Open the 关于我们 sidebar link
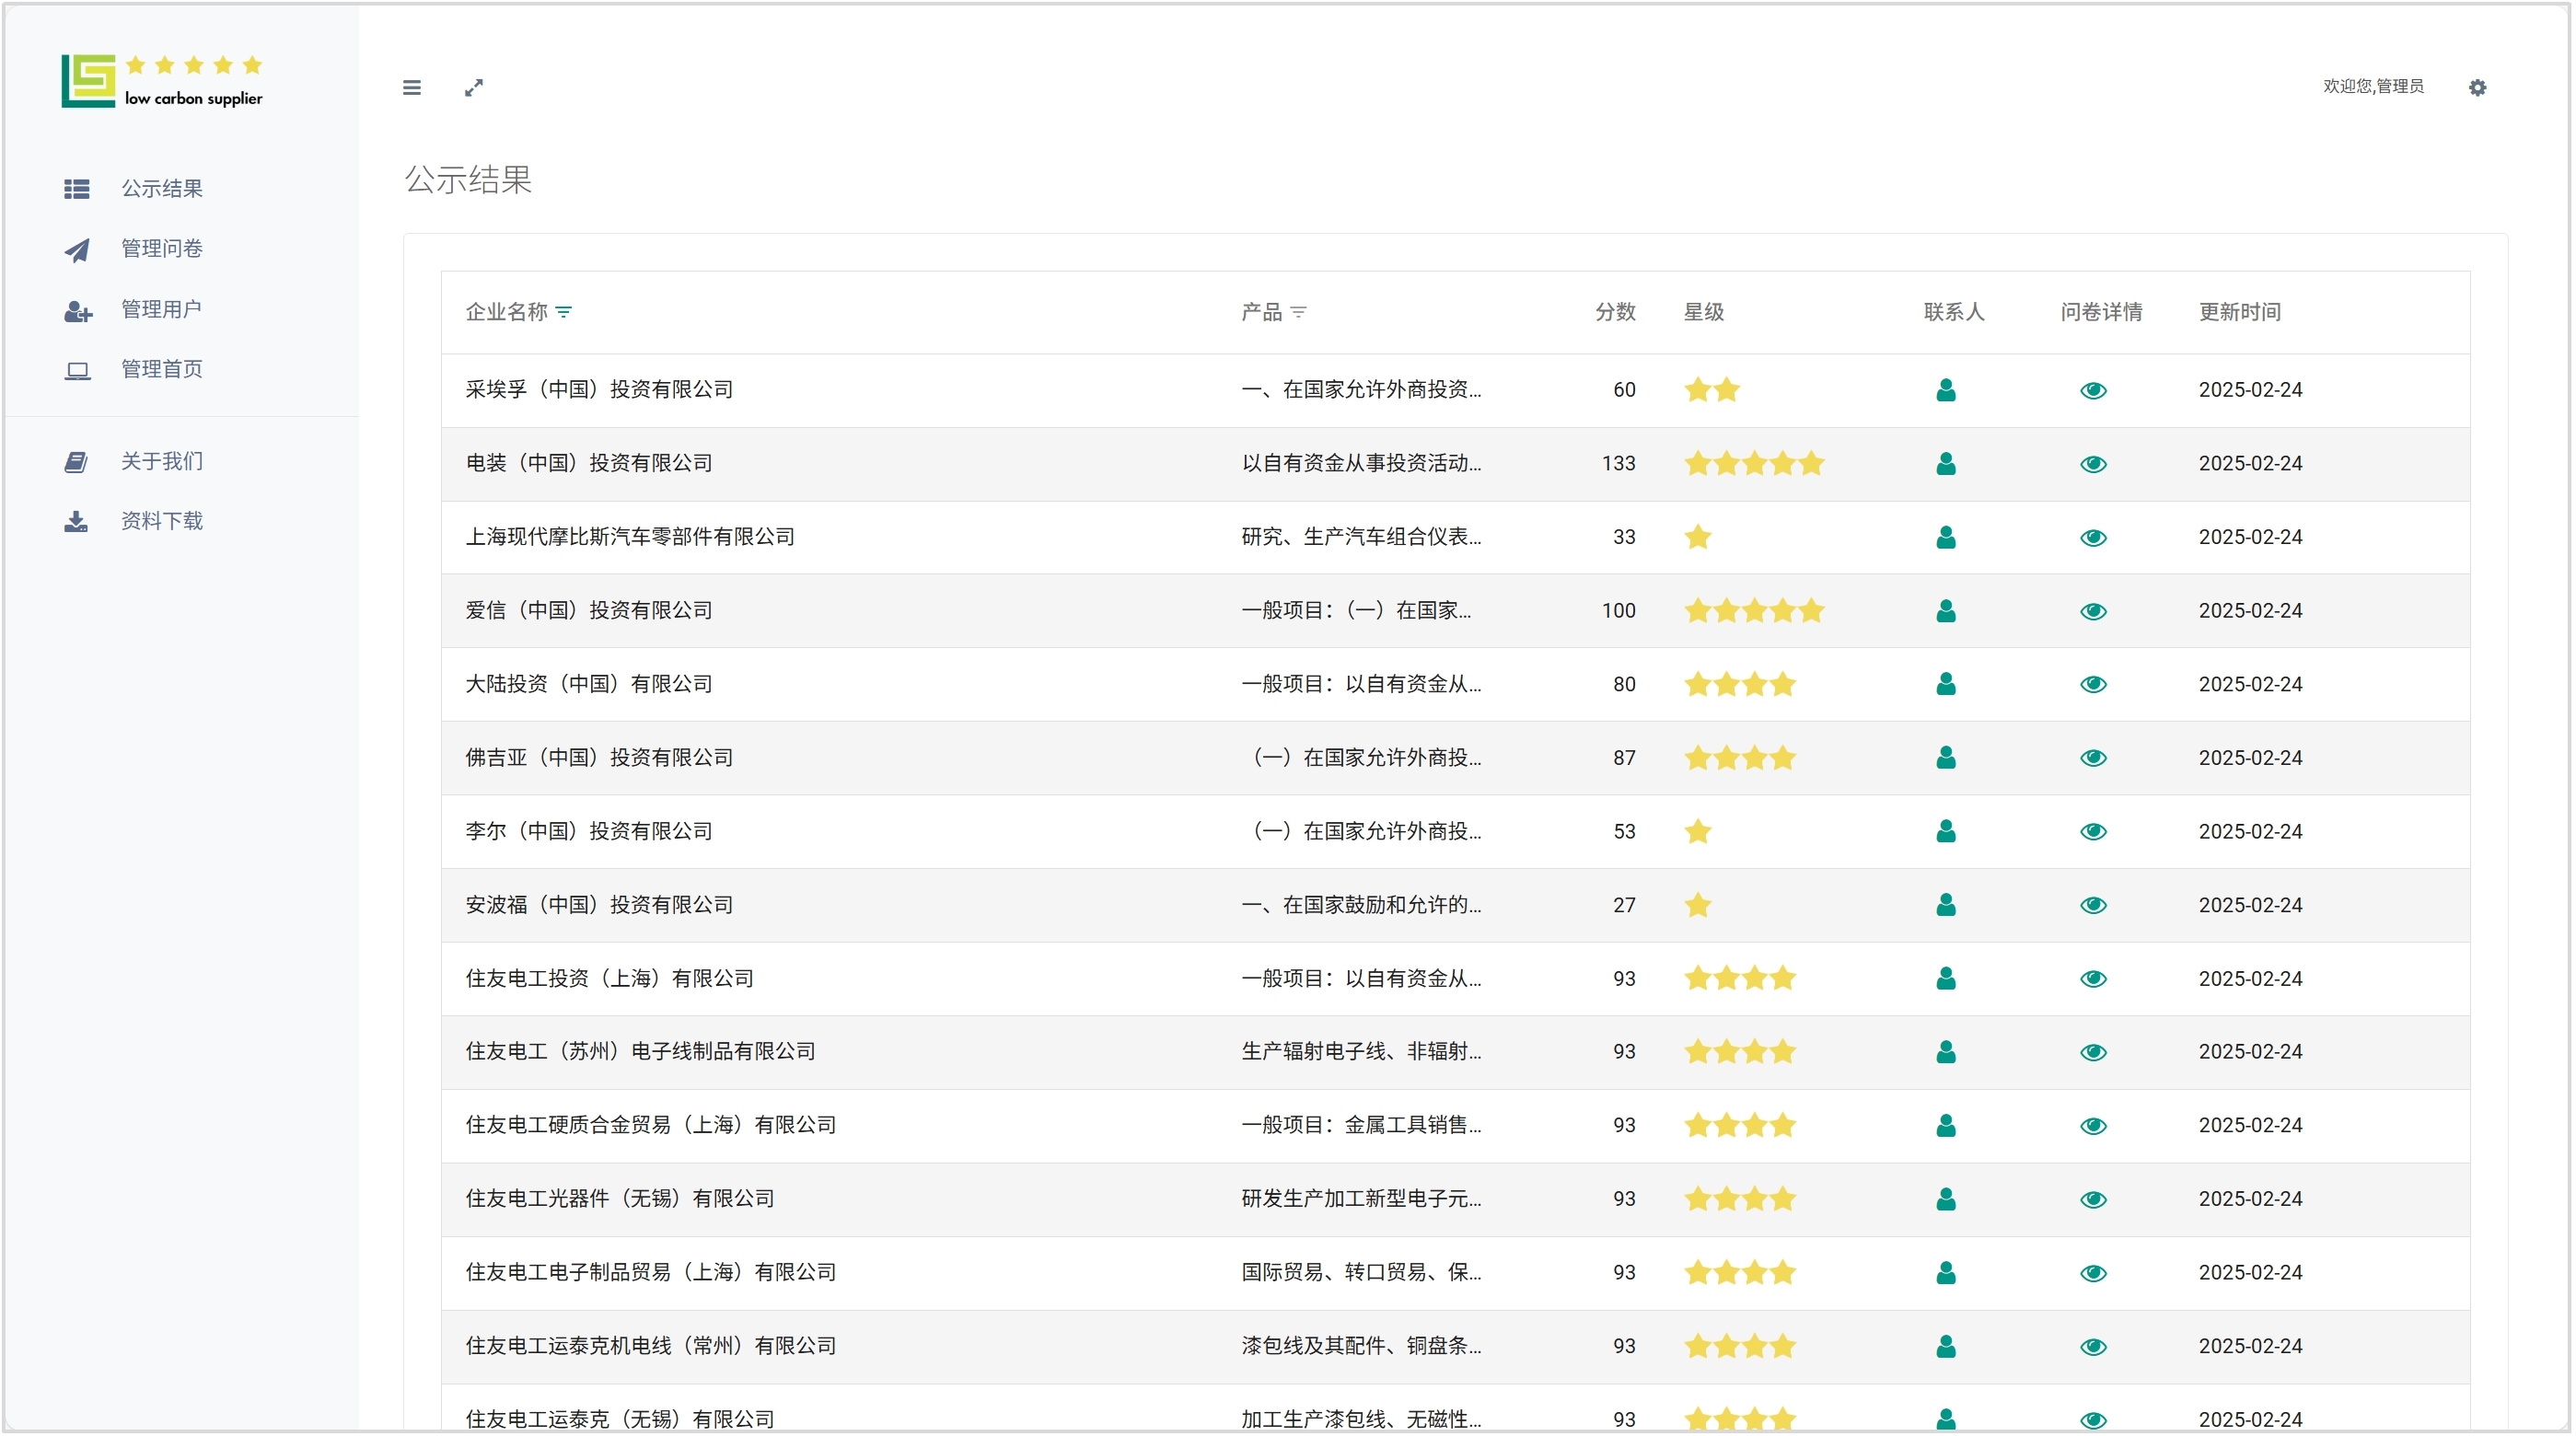Screen dimensions: 2576x1436 161,461
